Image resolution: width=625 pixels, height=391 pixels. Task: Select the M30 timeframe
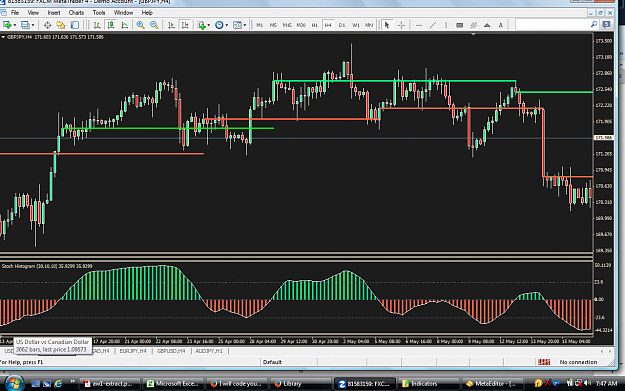pos(301,25)
